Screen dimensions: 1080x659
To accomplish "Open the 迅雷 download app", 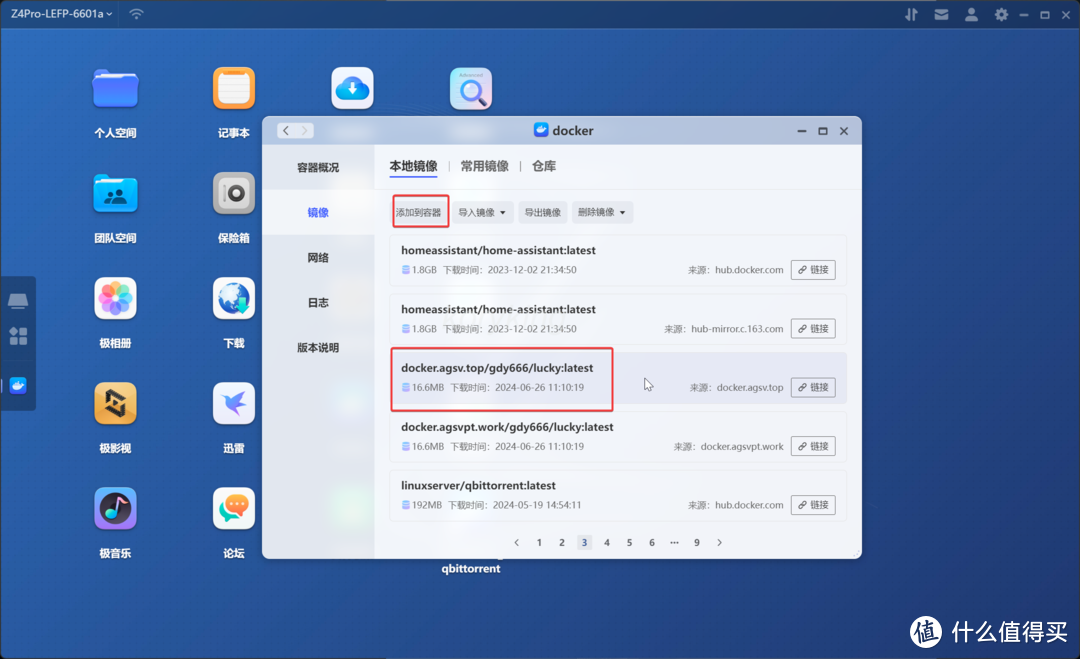I will pos(233,403).
